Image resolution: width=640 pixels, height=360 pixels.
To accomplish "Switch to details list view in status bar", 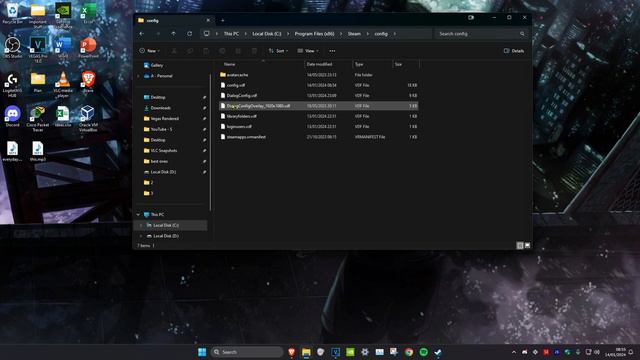I will coord(520,245).
